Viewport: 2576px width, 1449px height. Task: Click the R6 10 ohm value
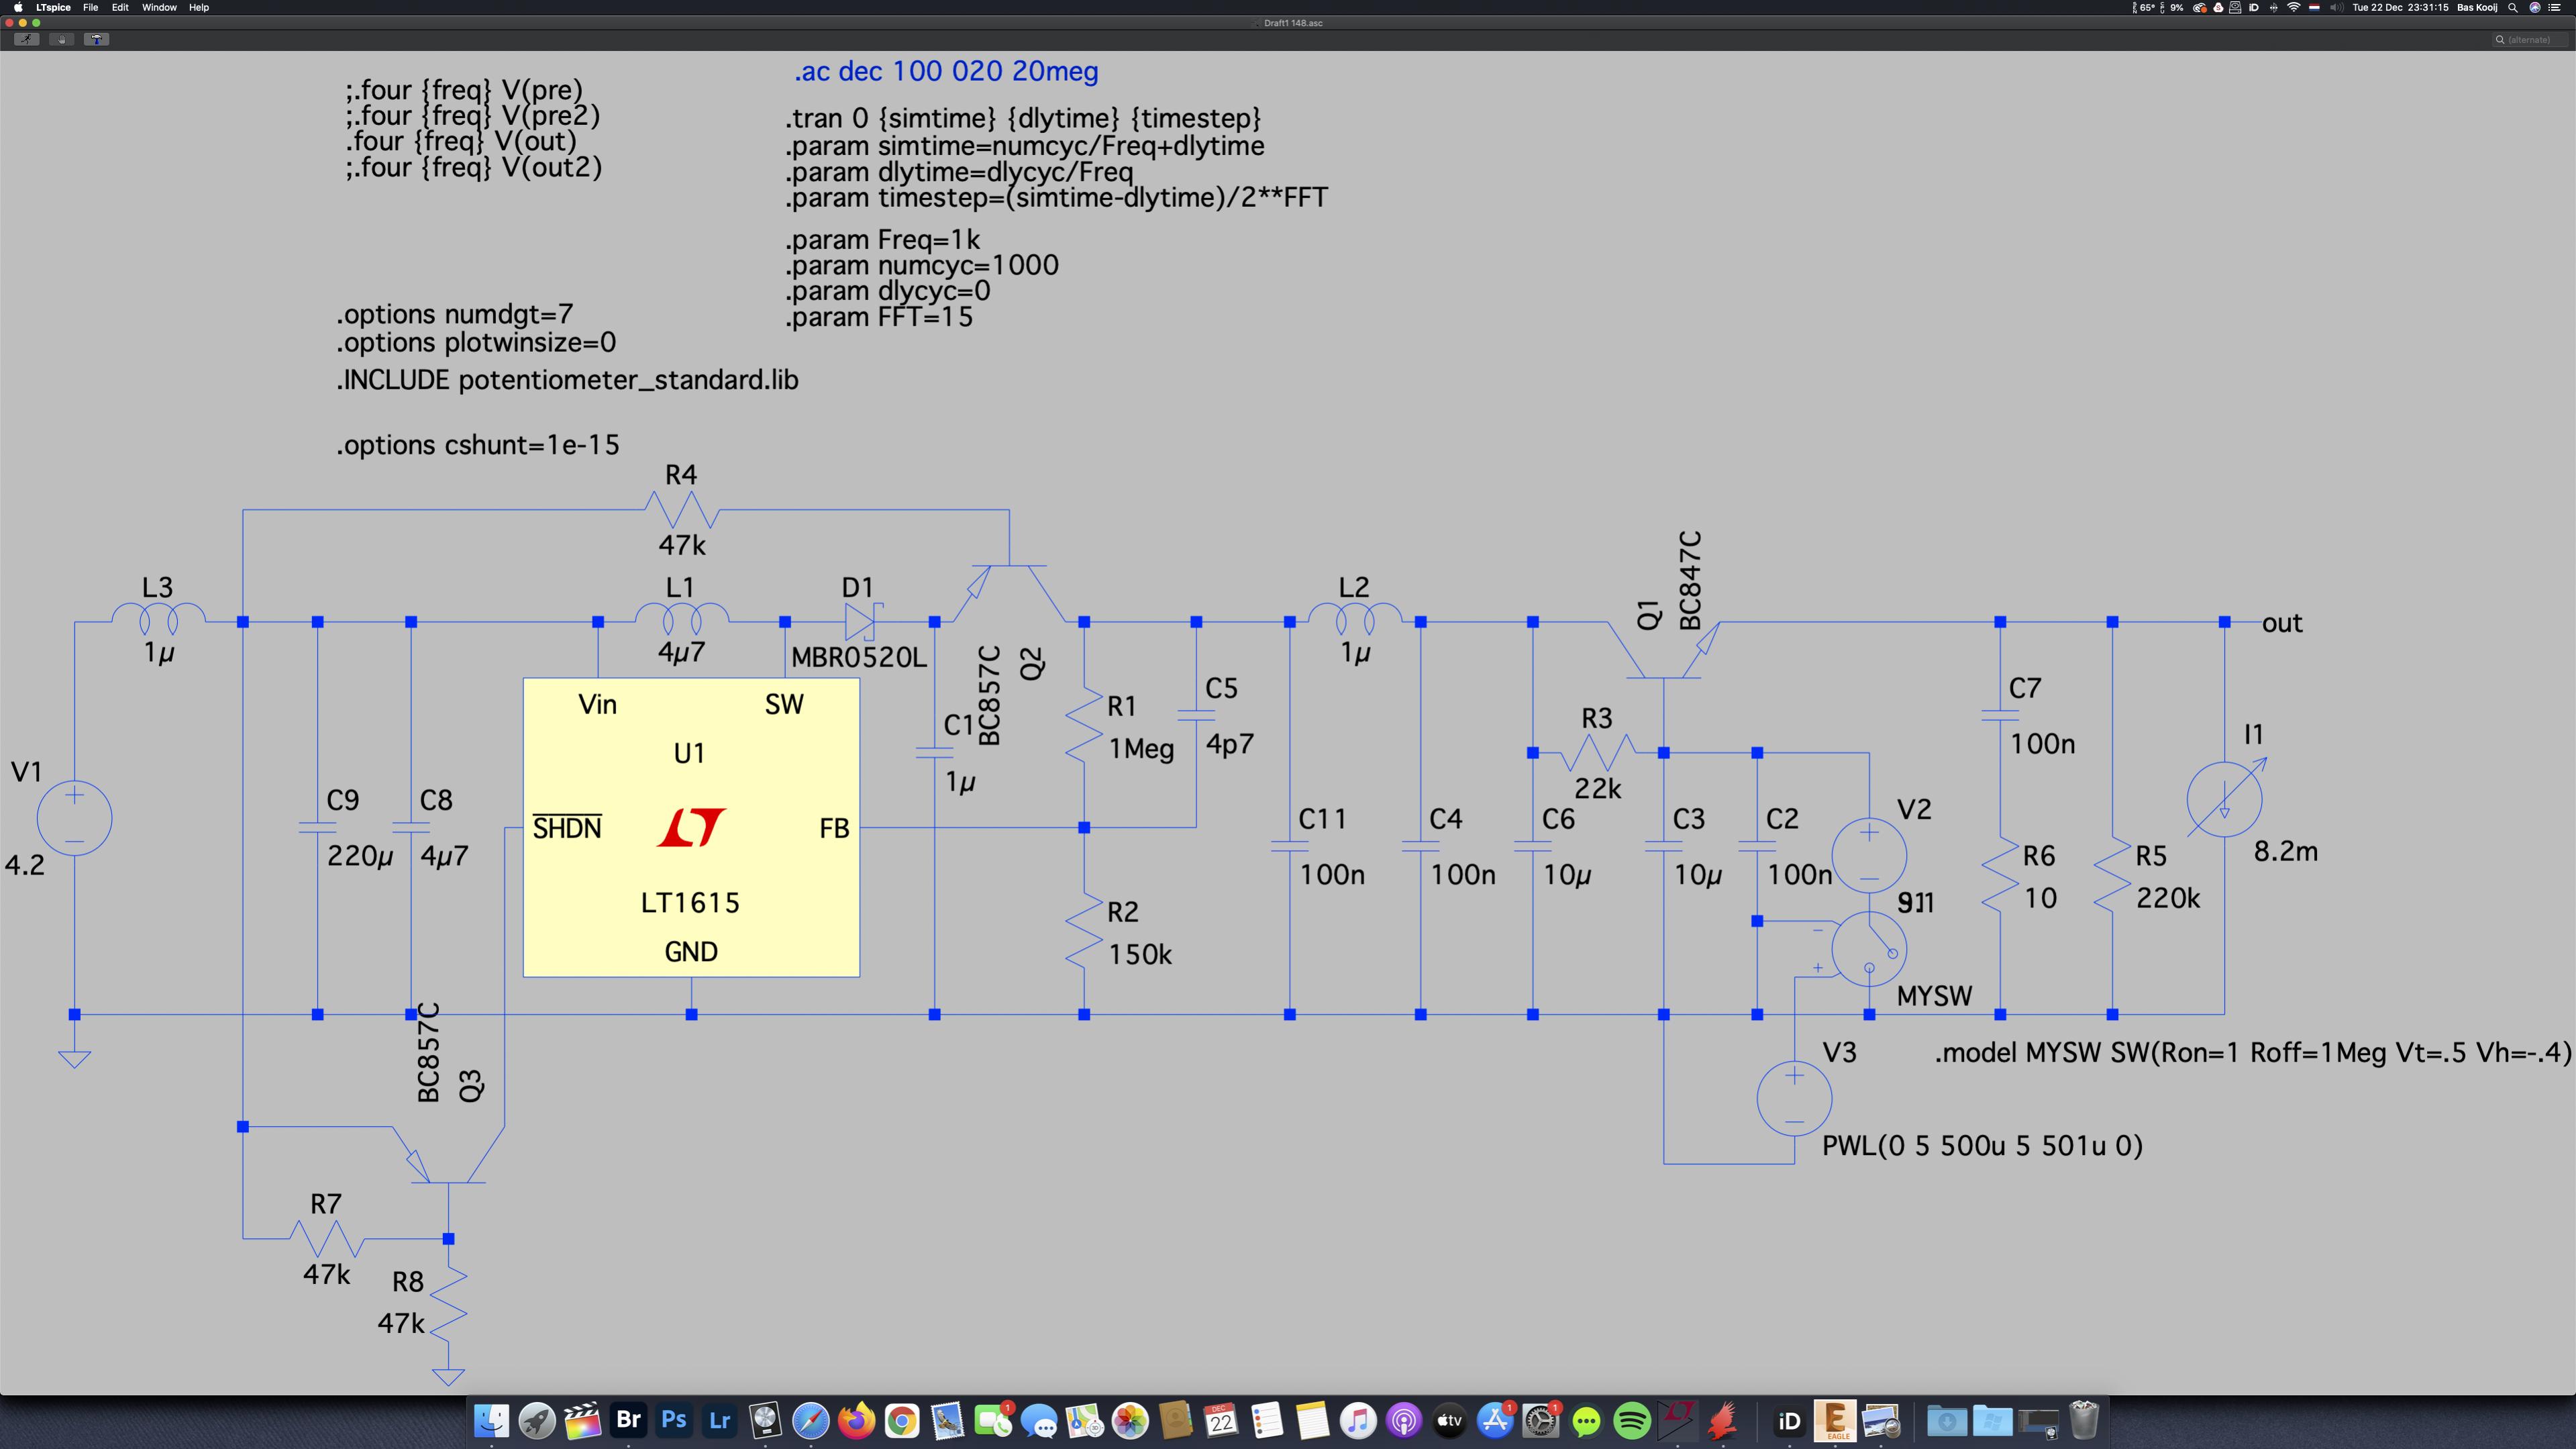(x=2040, y=899)
